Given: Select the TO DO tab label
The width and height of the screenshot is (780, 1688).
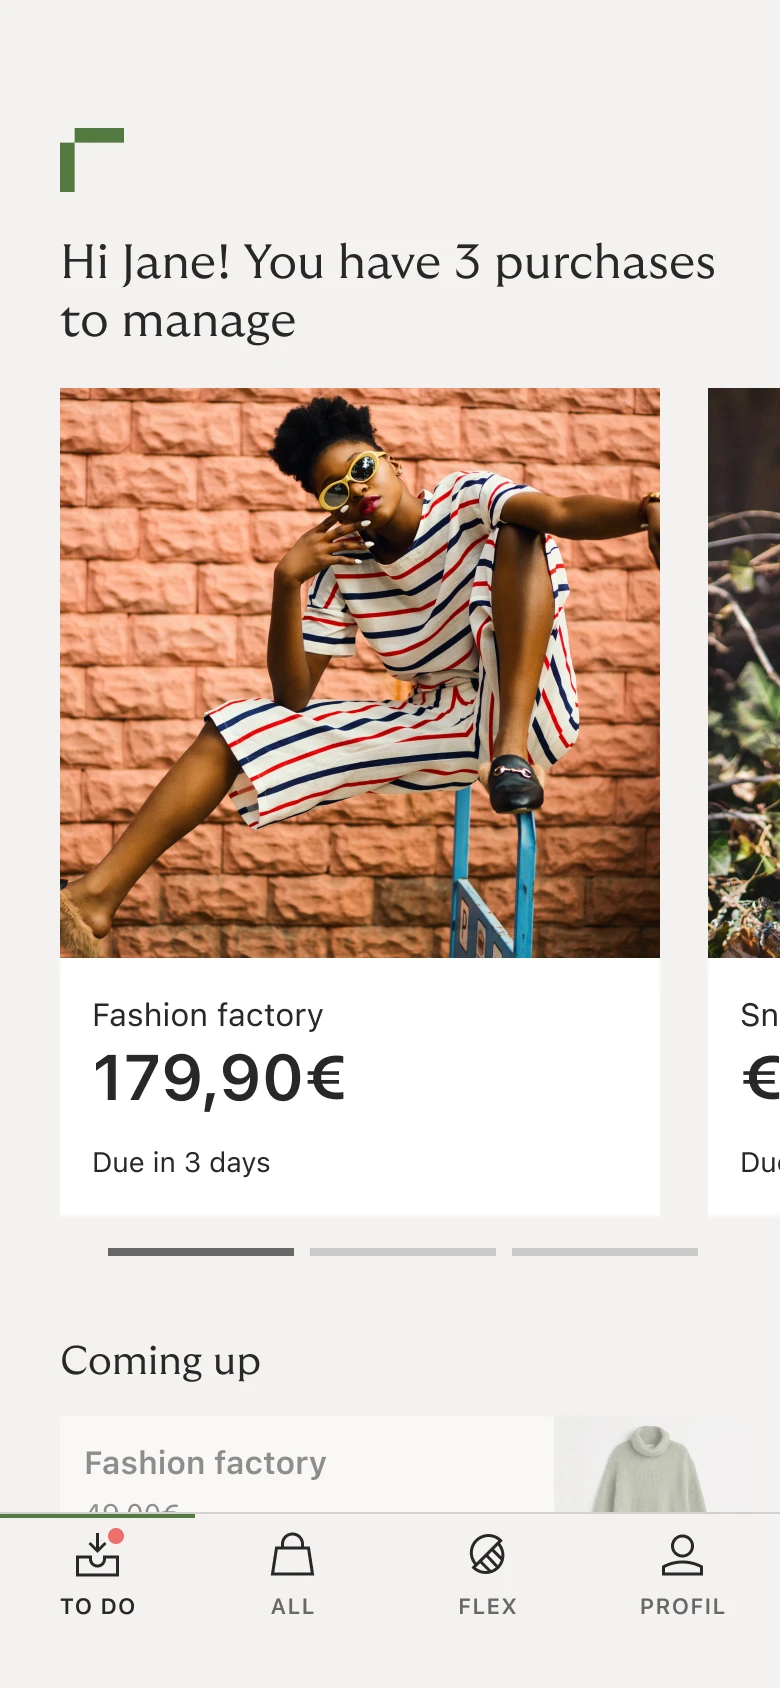Looking at the screenshot, I should (97, 1606).
